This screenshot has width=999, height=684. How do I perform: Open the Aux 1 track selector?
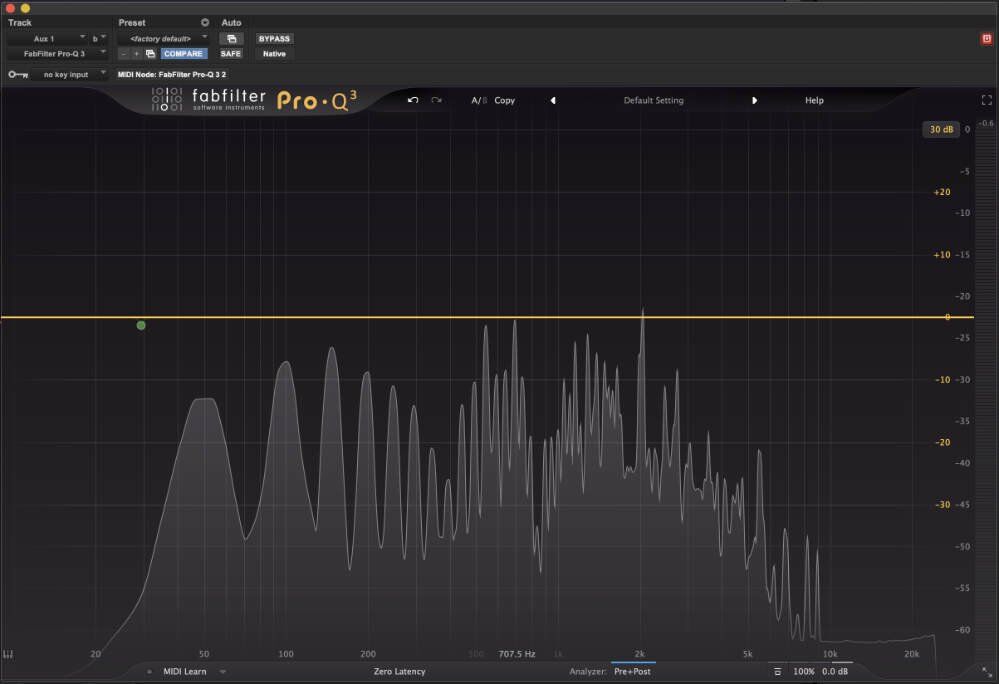click(47, 39)
